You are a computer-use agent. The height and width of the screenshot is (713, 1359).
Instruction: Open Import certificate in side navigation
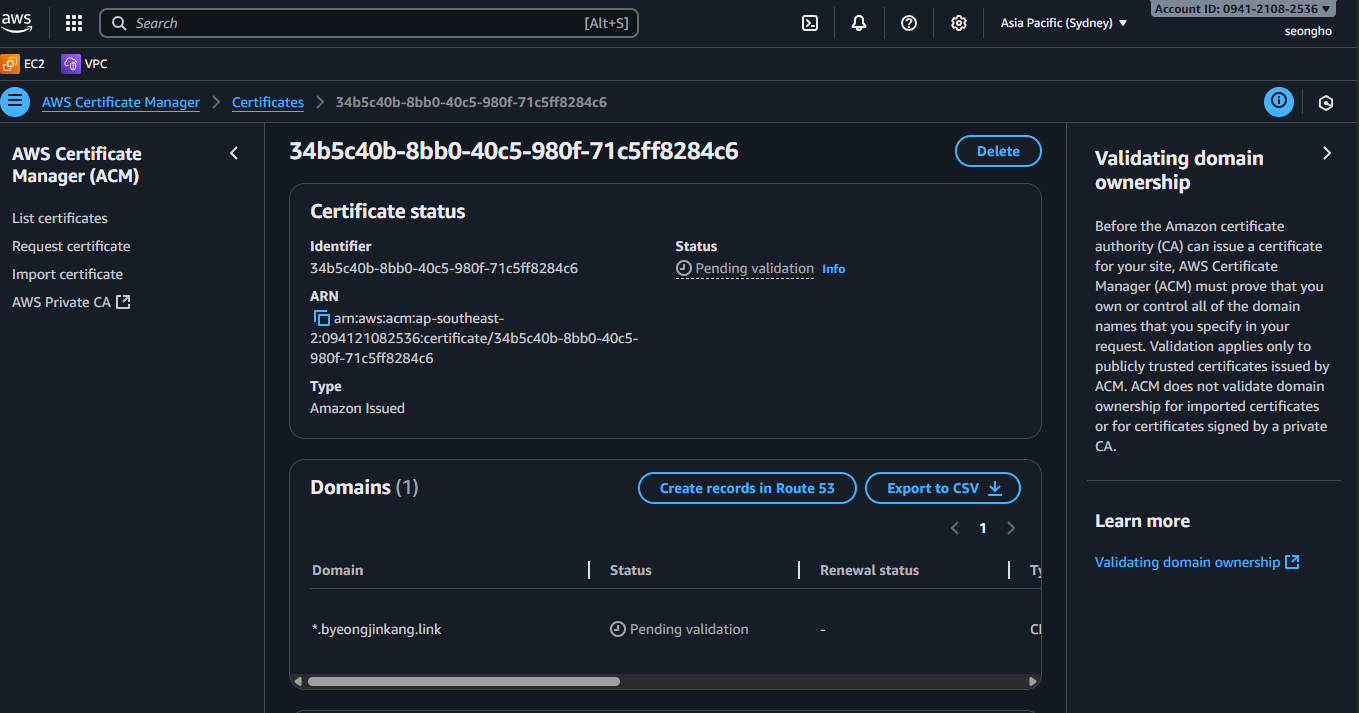pyautogui.click(x=68, y=274)
